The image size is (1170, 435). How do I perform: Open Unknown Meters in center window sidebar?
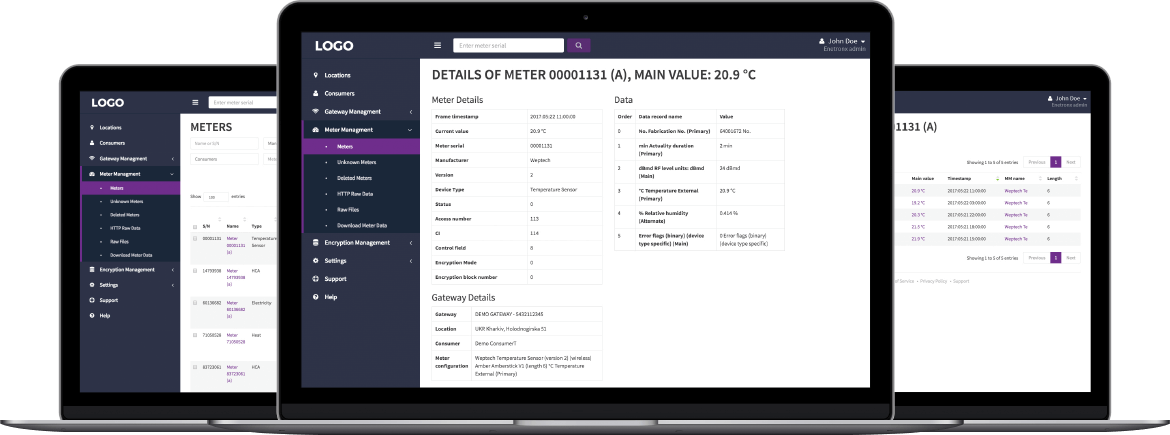pyautogui.click(x=357, y=163)
